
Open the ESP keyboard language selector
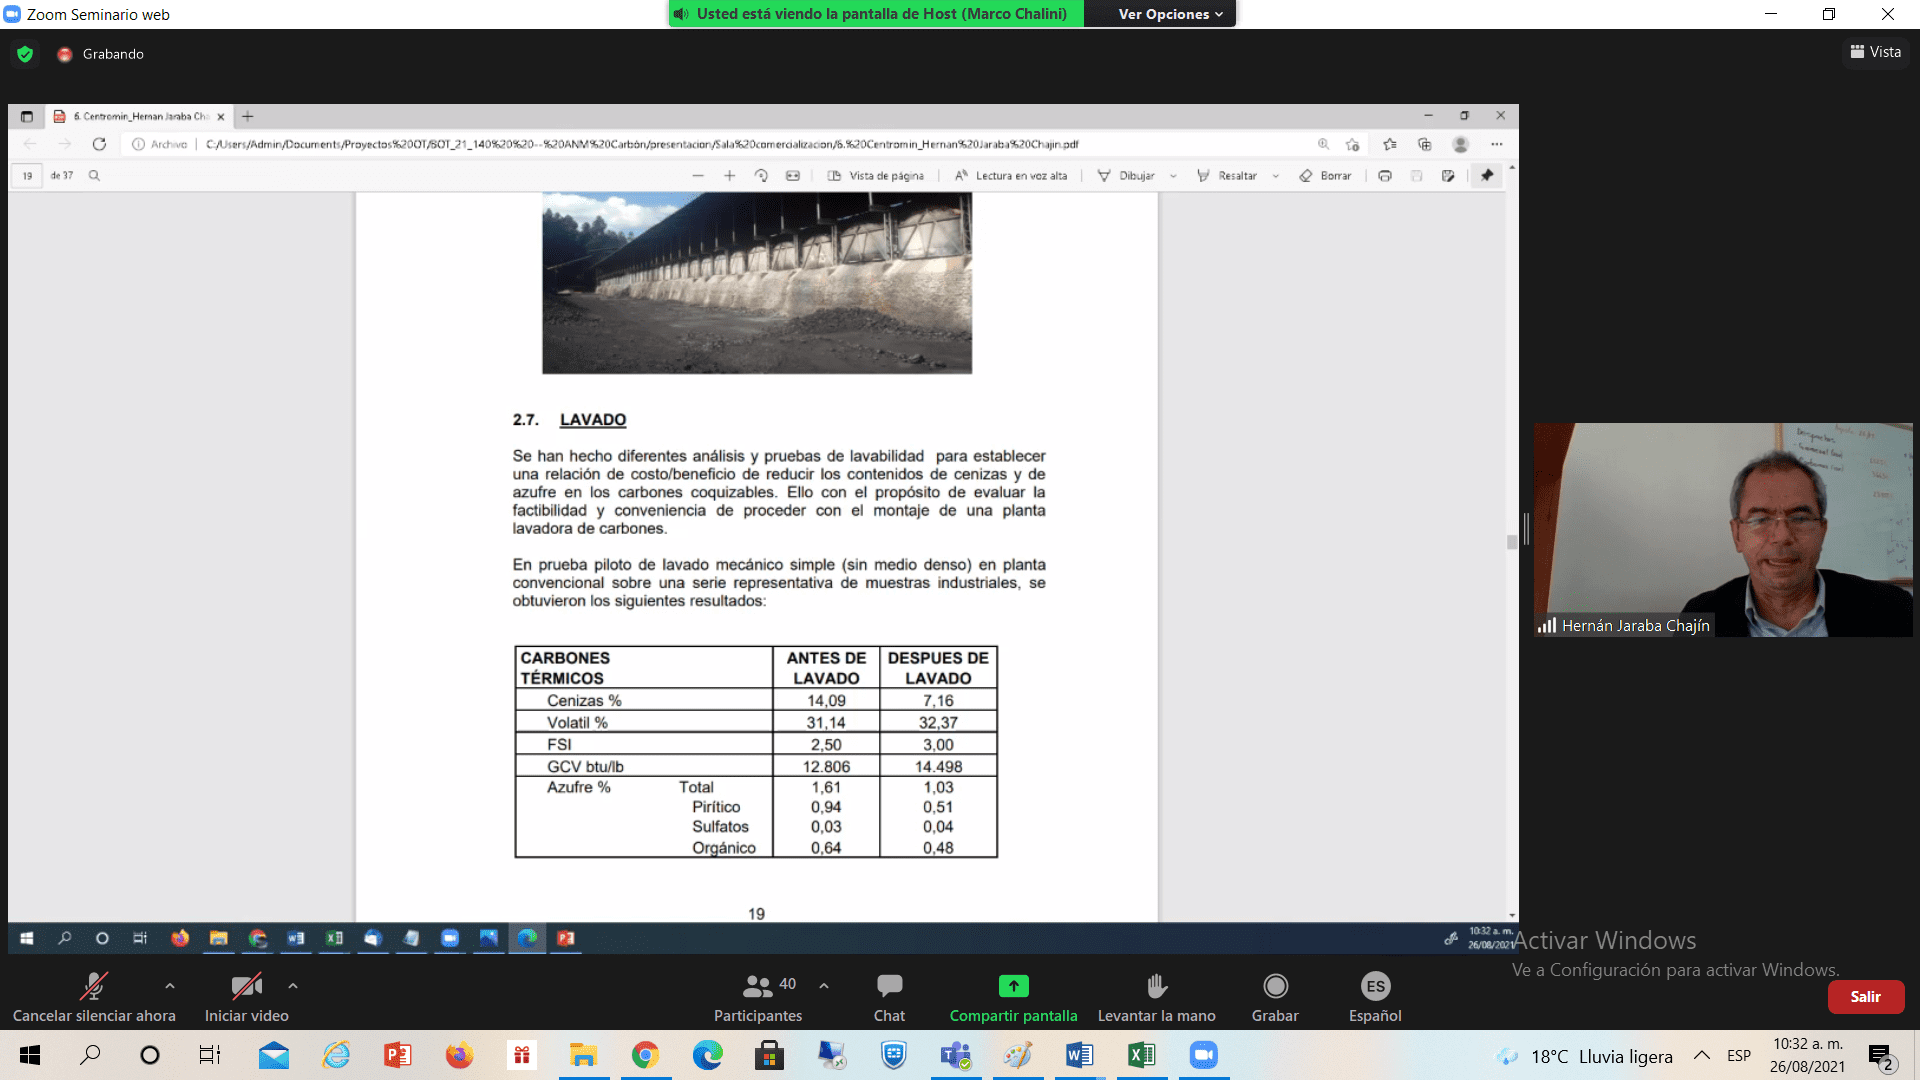coord(1739,1056)
